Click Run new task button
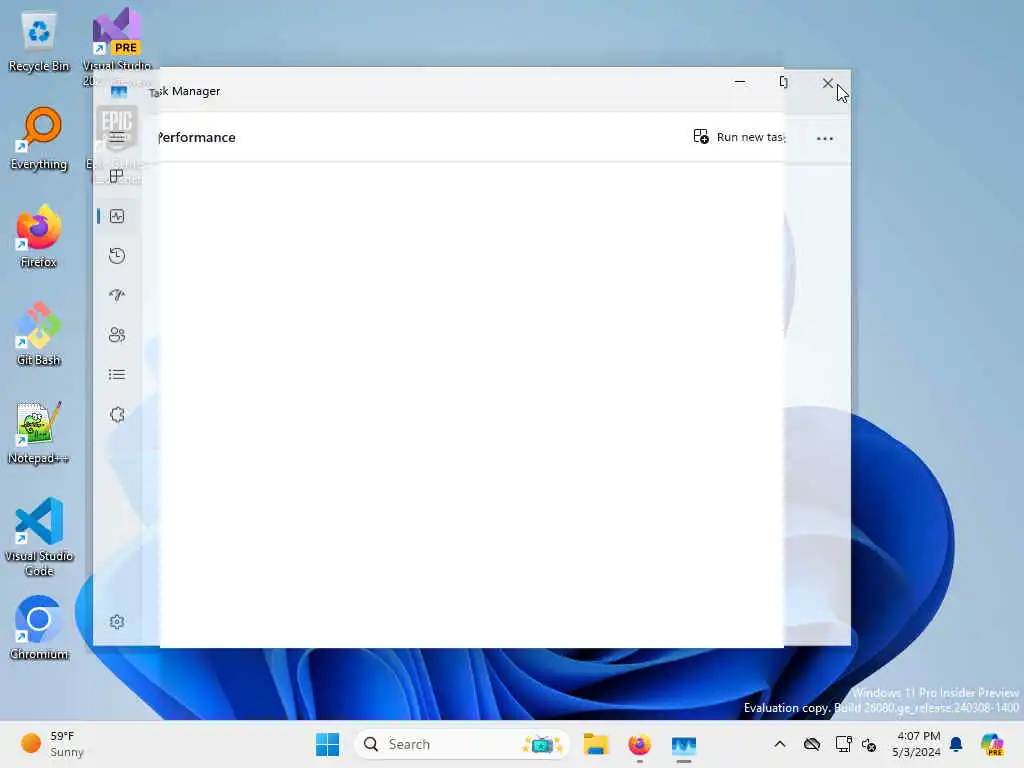This screenshot has width=1024, height=768. (739, 137)
